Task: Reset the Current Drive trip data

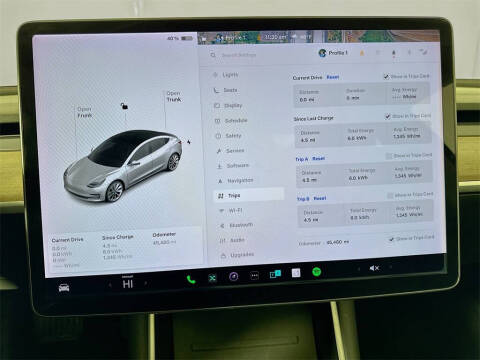Action: (333, 77)
